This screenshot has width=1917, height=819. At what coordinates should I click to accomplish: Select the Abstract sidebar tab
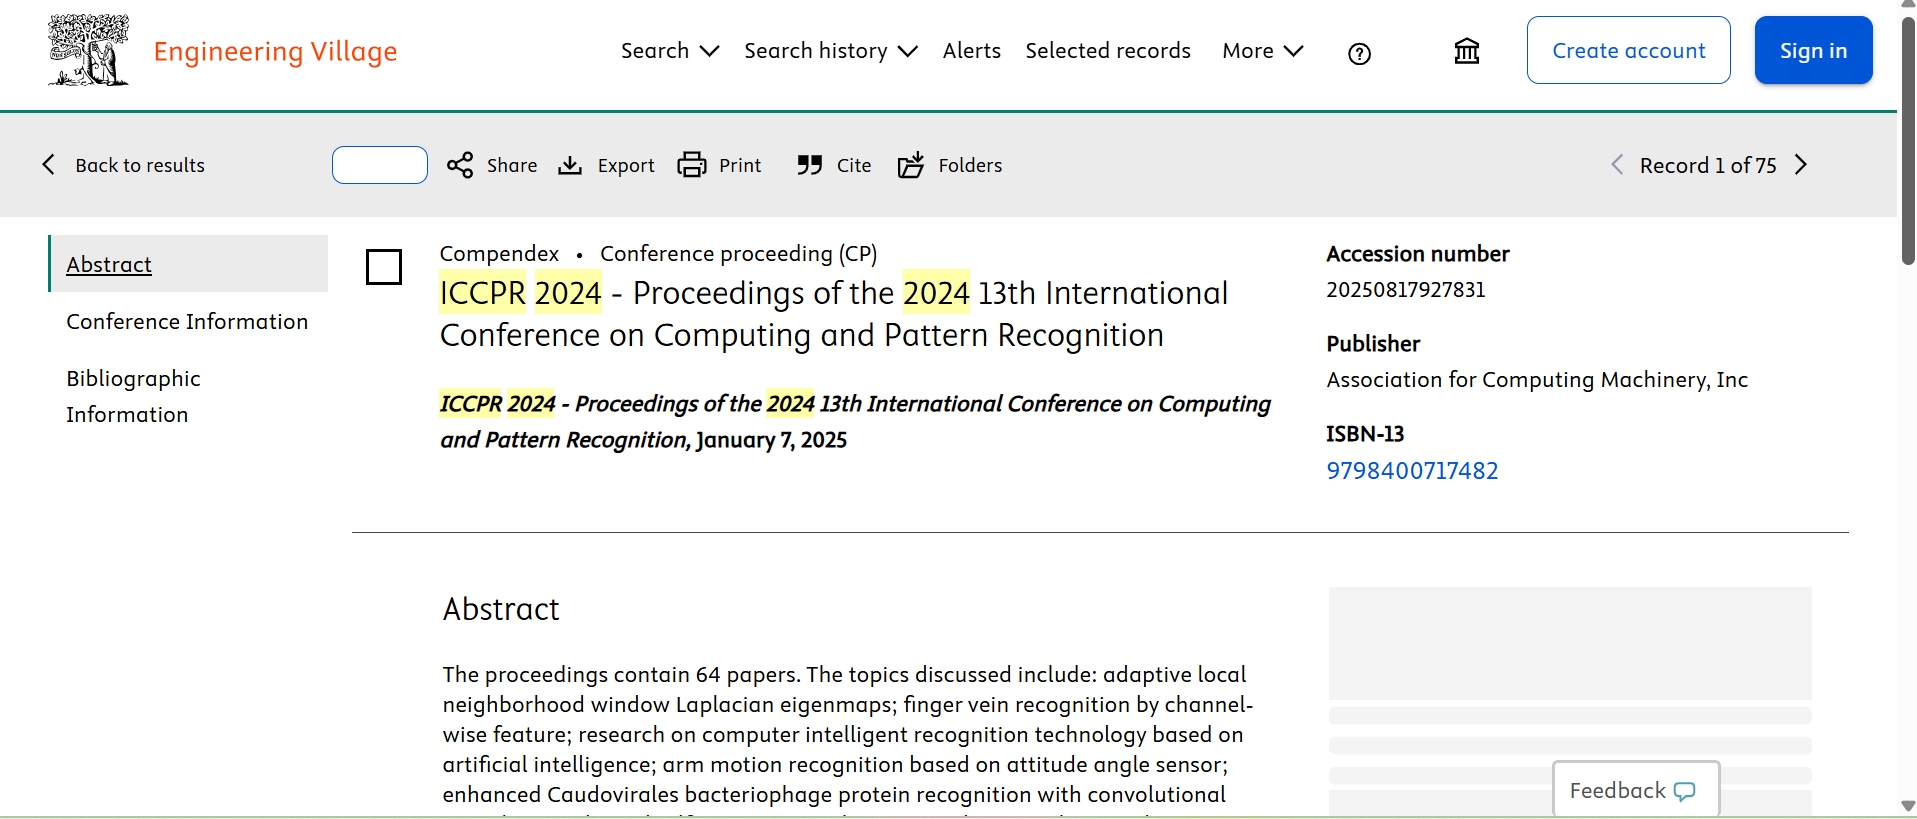(189, 264)
